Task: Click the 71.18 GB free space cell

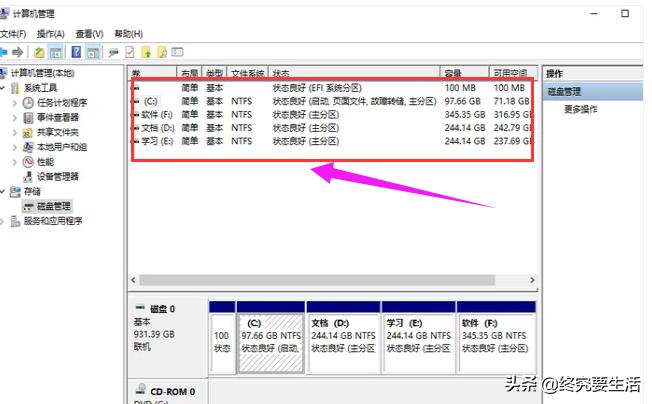Action: 511,101
